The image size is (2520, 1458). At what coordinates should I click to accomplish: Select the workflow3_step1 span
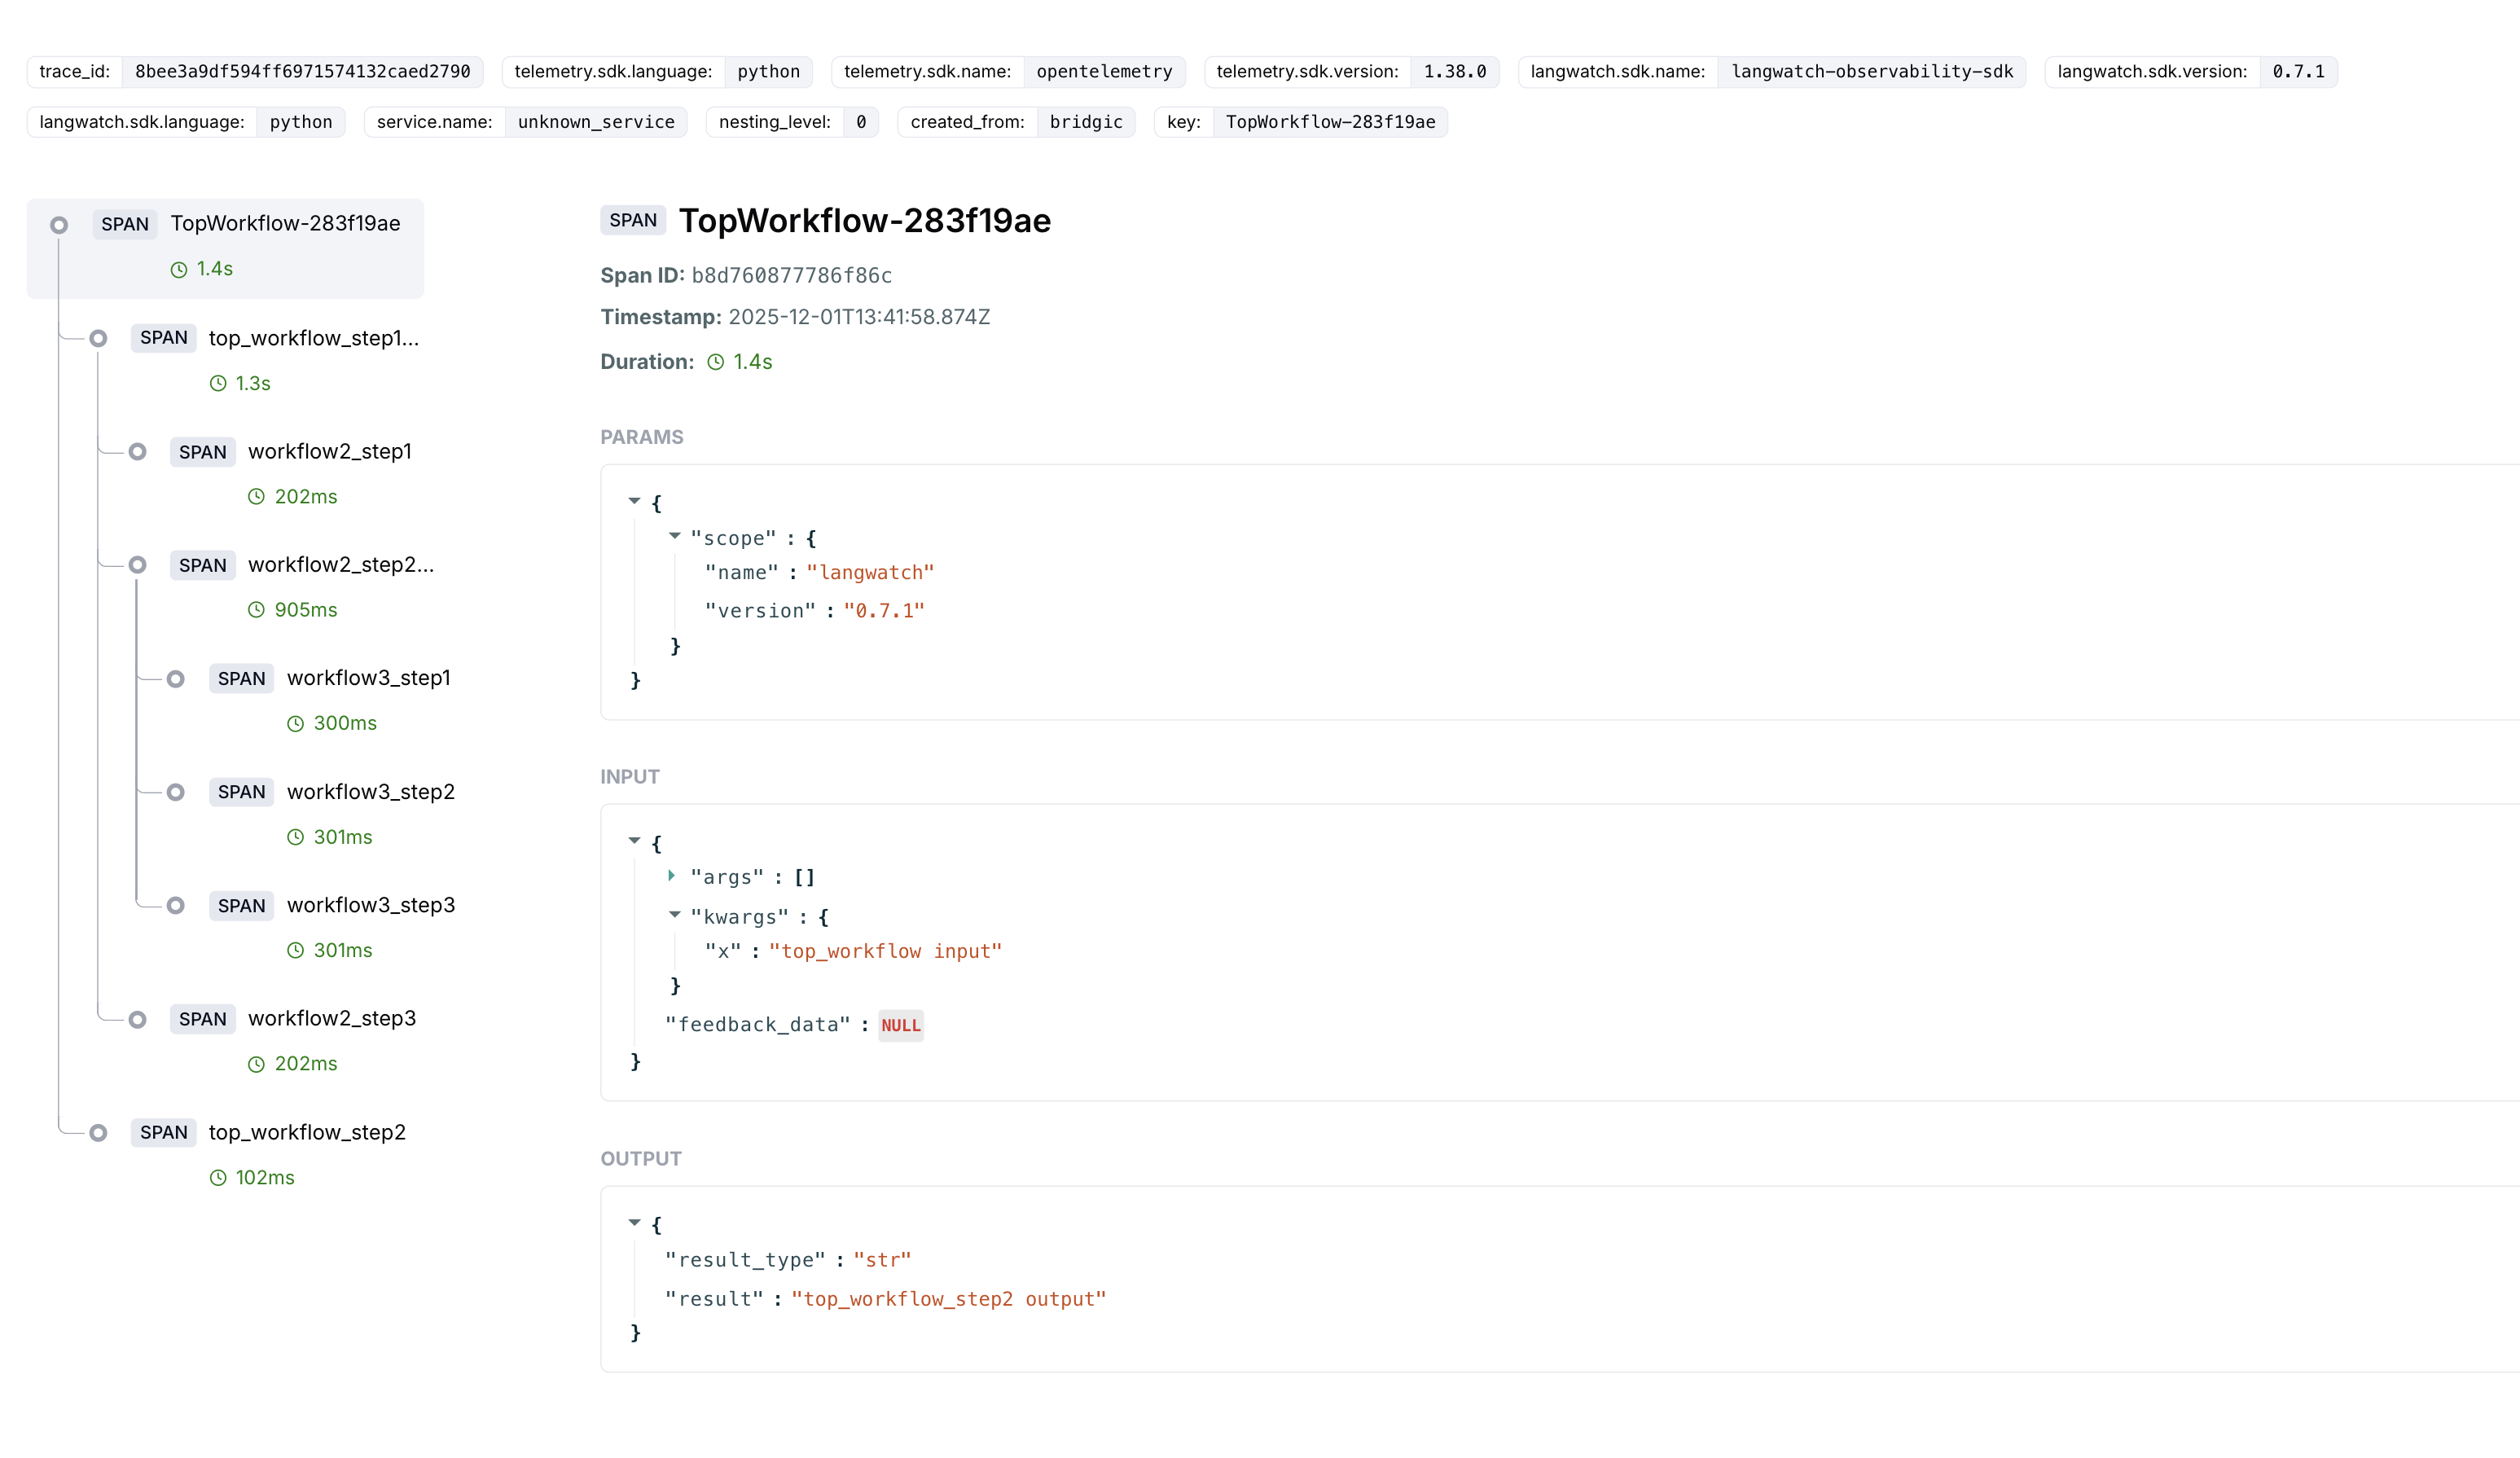(368, 678)
